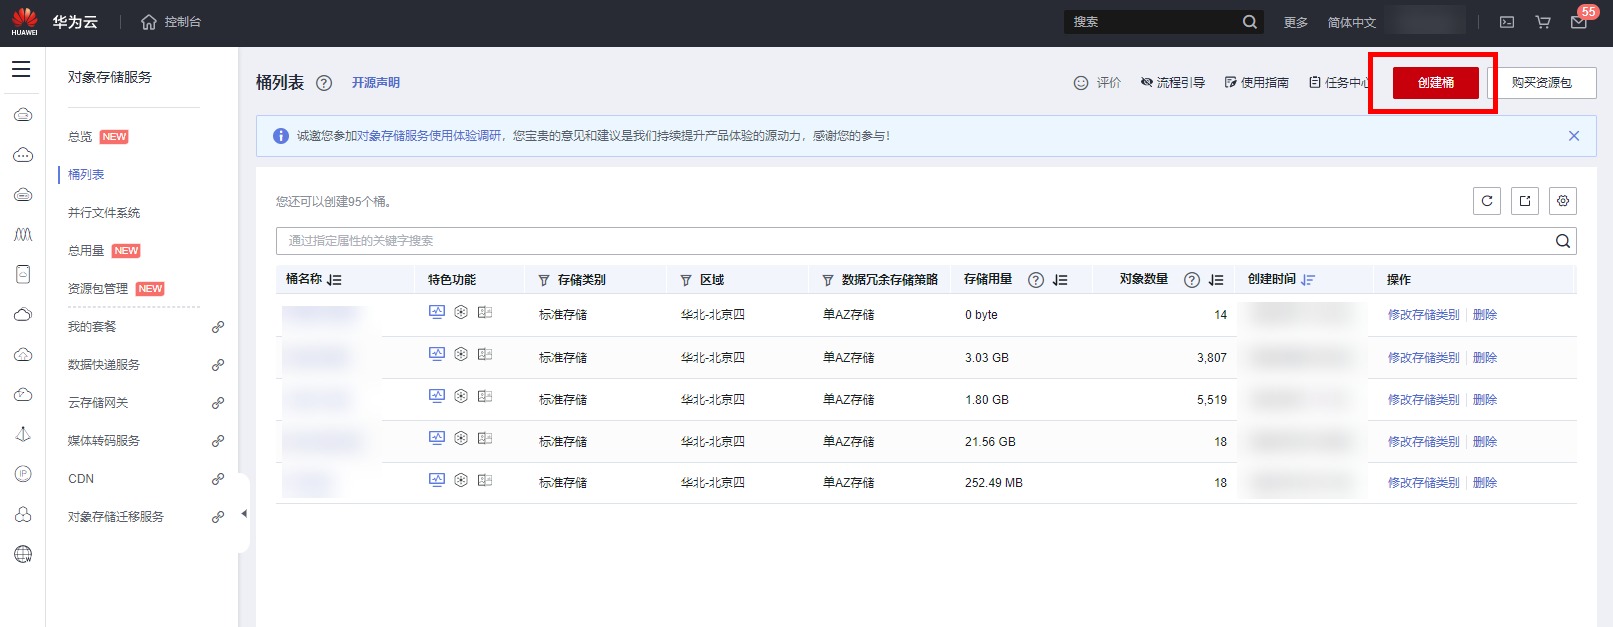The width and height of the screenshot is (1613, 627).
Task: Select 并行文件系统 in the sidebar
Action: [104, 213]
